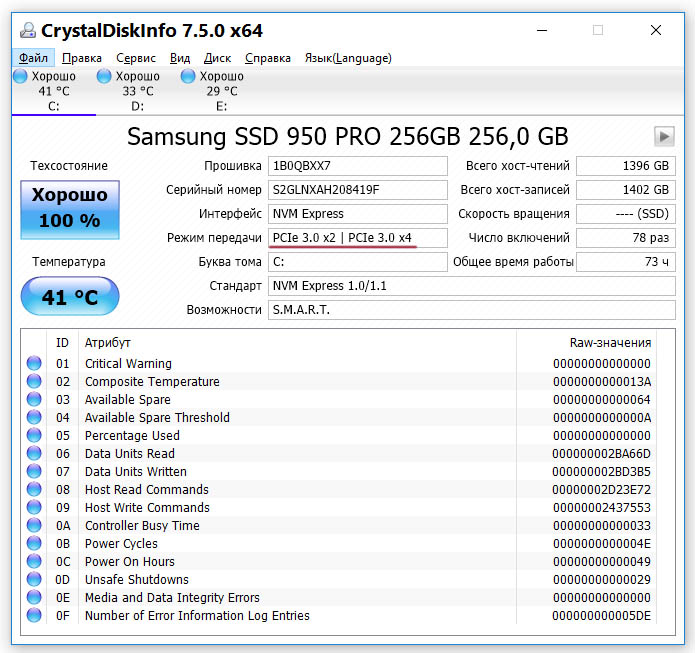
Task: Click status orb for Media and Data Integrity Errors
Action: point(34,597)
